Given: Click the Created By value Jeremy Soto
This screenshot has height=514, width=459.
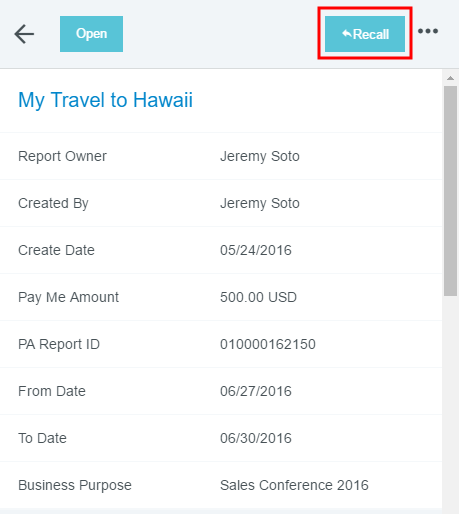Looking at the screenshot, I should tap(260, 203).
